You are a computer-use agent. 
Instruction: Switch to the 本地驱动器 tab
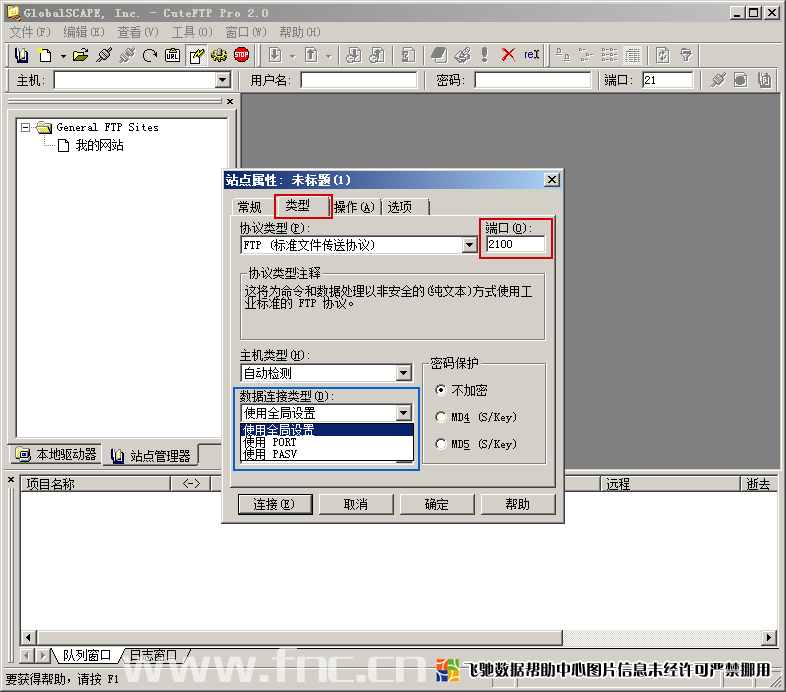point(56,454)
